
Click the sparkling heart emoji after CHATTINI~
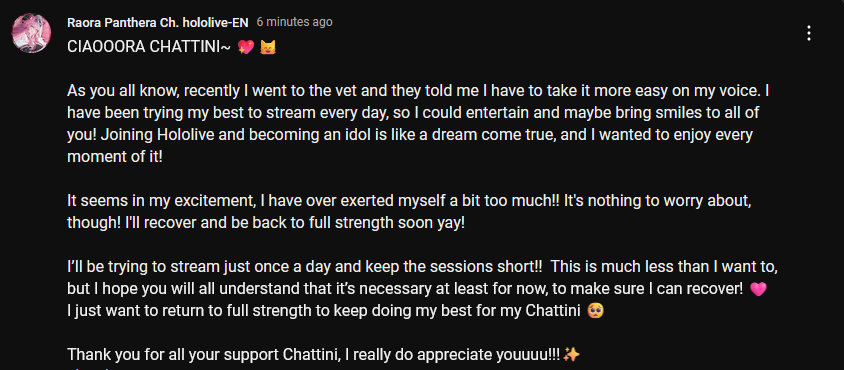pyautogui.click(x=246, y=48)
